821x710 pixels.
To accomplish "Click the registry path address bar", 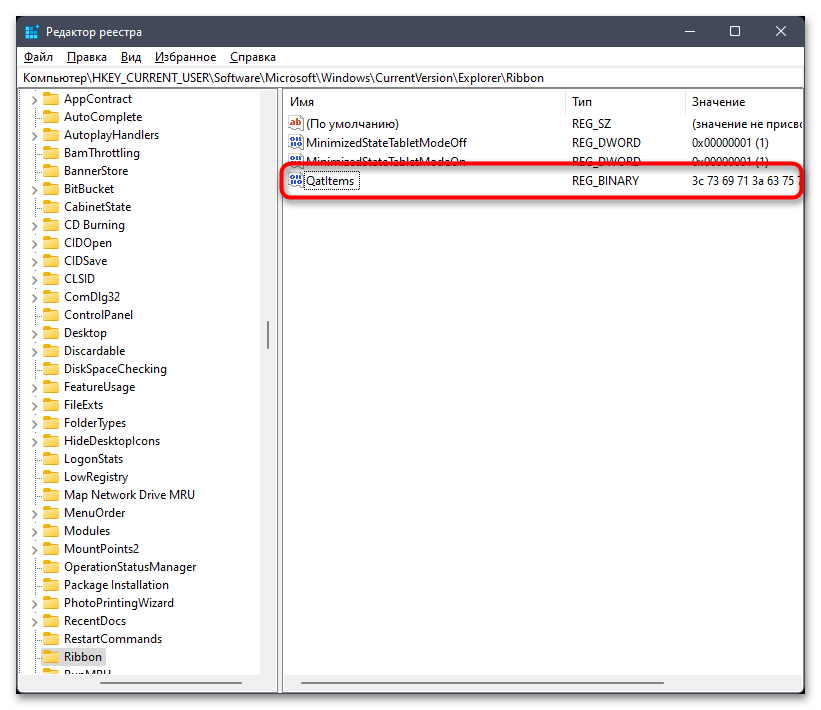I will coord(410,77).
